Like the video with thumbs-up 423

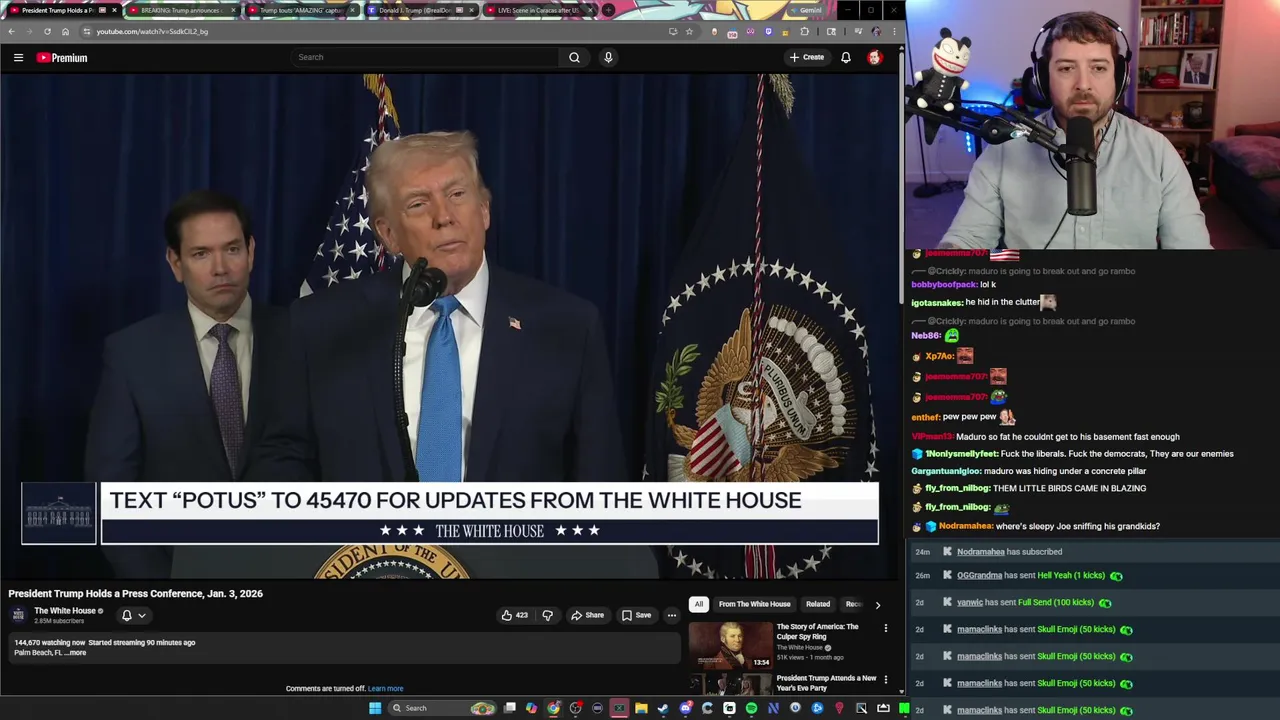point(515,615)
